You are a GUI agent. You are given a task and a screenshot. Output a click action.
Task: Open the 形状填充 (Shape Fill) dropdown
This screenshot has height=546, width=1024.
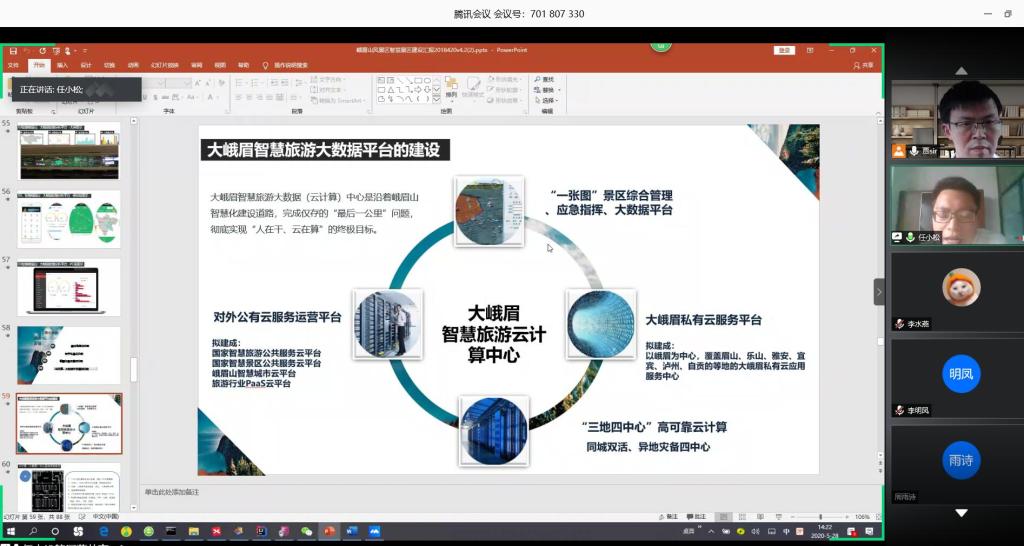tap(505, 79)
